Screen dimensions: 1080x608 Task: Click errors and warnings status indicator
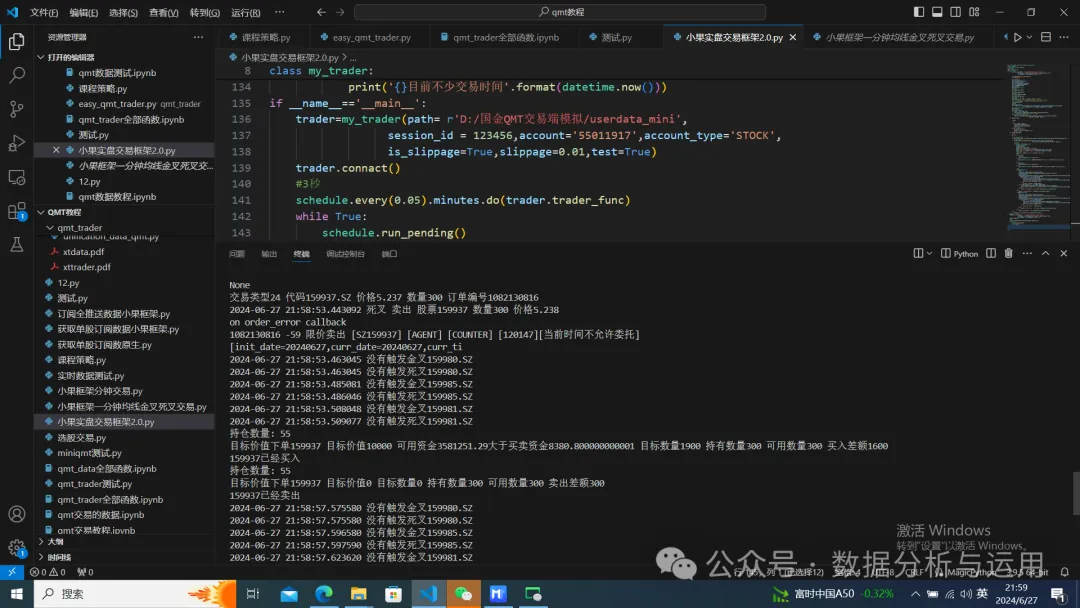click(x=47, y=572)
